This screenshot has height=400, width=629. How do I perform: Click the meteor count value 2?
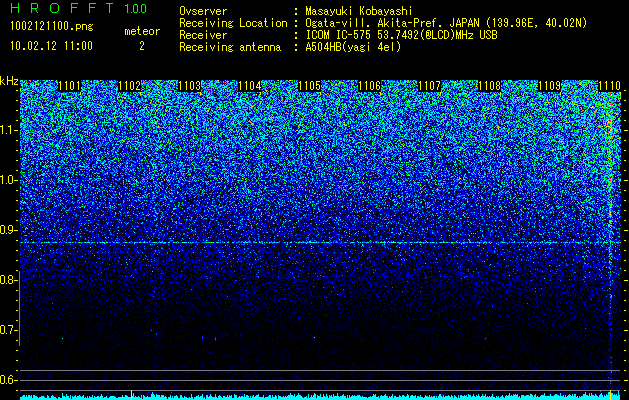[142, 46]
